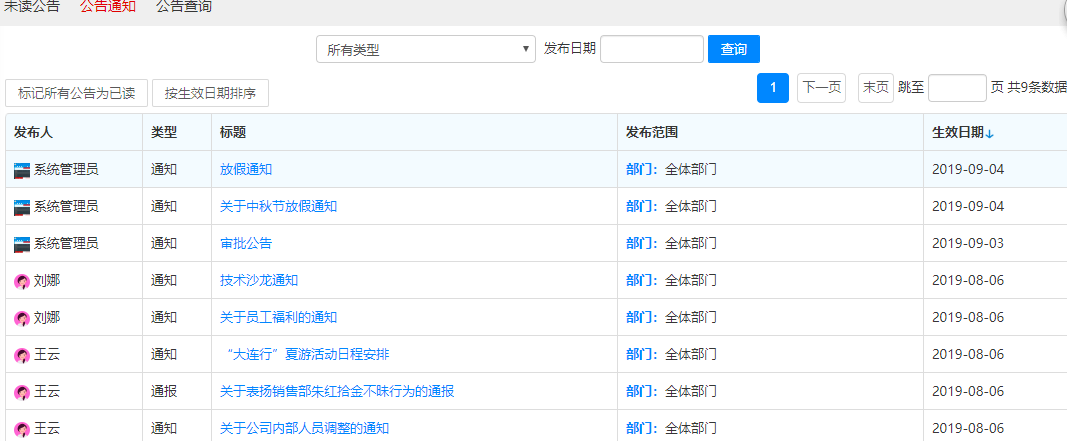Screen dimensions: 1067x441
Task: Switch to the 未读公告 tab
Action: point(32,7)
